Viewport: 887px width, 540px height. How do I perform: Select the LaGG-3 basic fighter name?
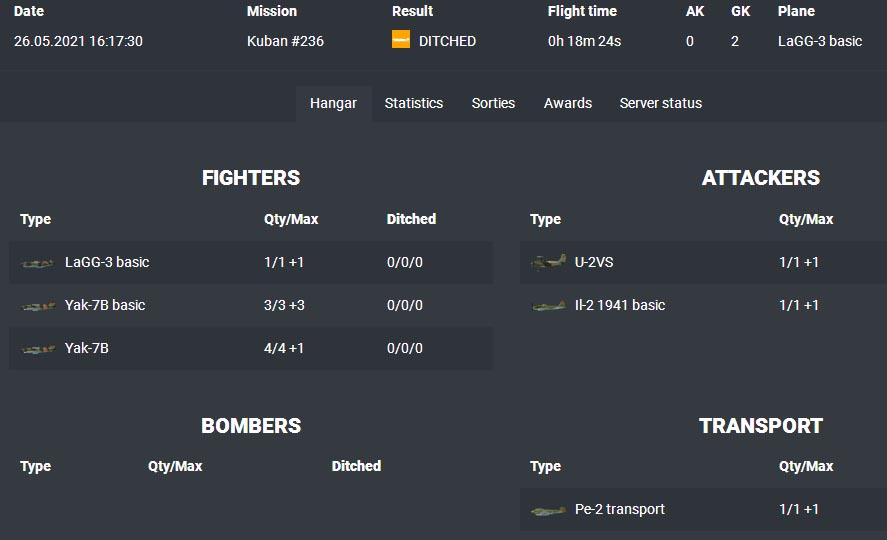pos(107,262)
